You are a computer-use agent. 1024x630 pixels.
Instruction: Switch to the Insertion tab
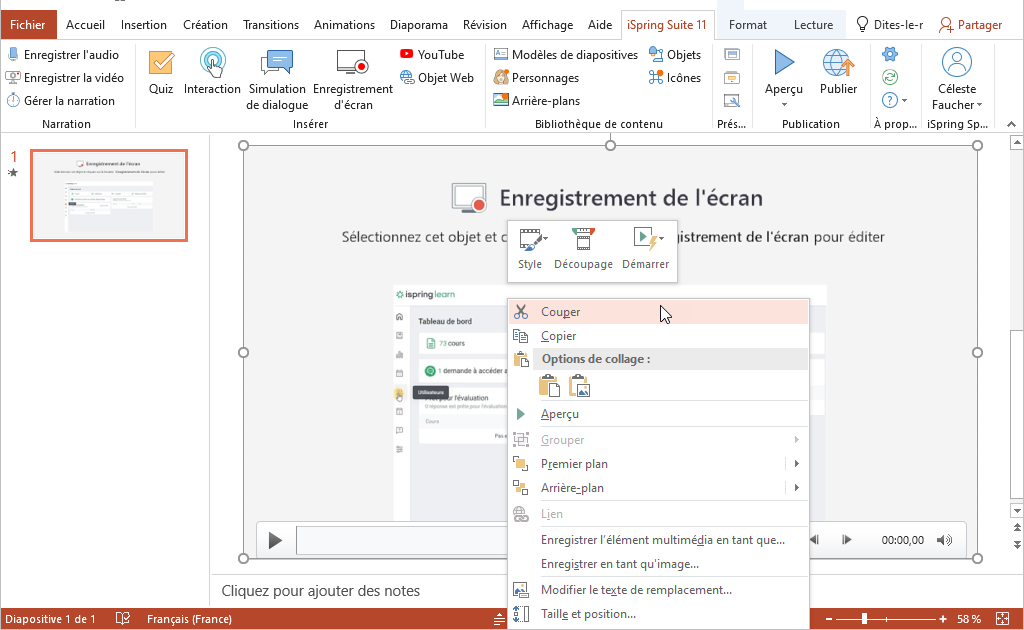pos(144,25)
